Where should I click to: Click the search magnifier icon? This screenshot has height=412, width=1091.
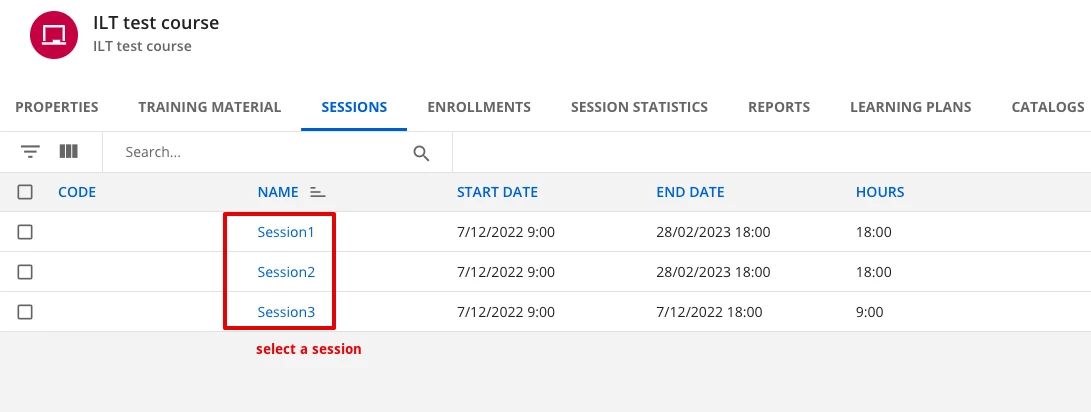[x=421, y=153]
